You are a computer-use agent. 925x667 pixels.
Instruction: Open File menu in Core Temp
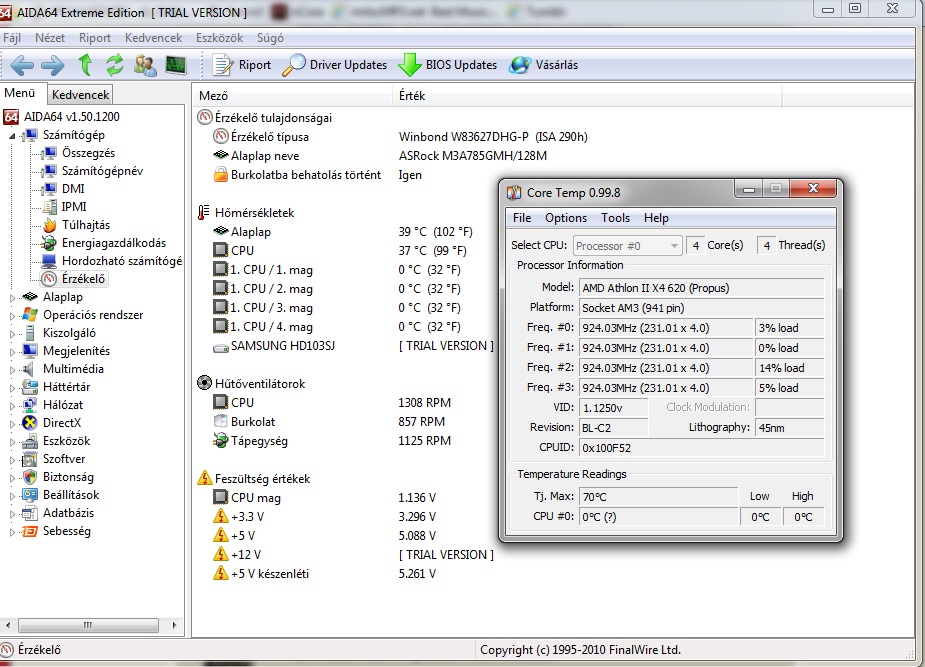tap(521, 218)
